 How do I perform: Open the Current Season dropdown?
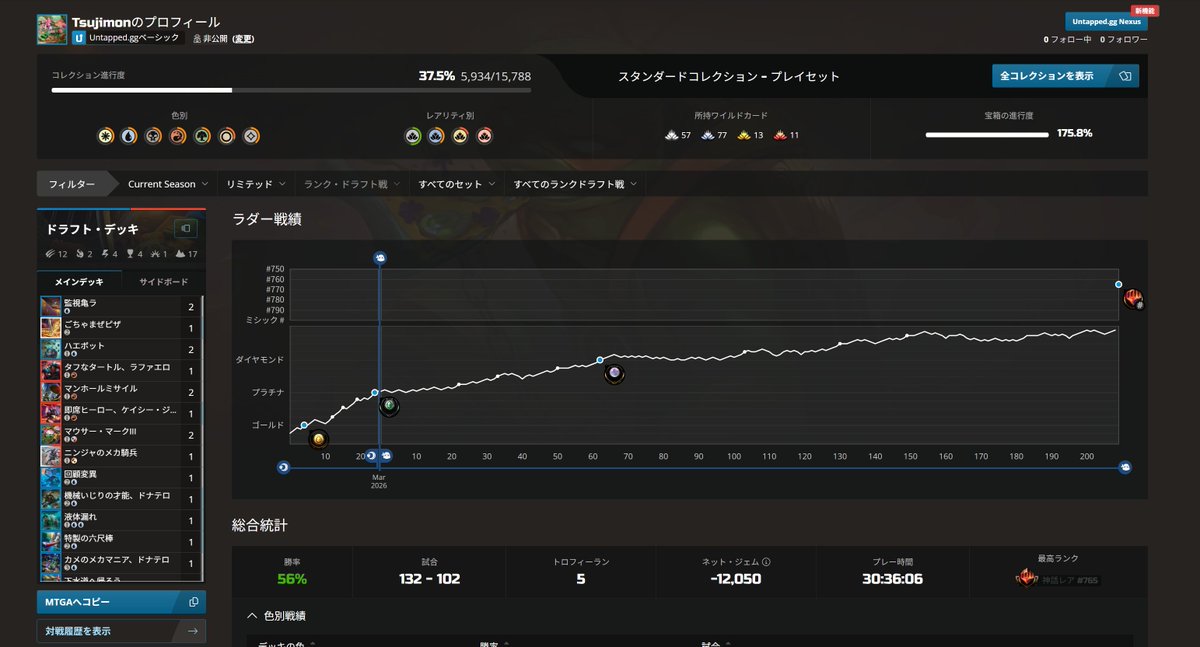coord(167,184)
